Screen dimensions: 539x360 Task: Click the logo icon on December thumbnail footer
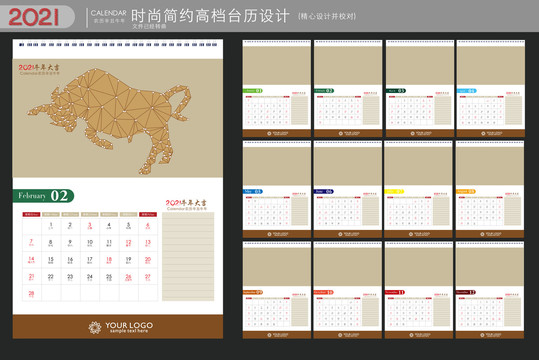coord(482,335)
